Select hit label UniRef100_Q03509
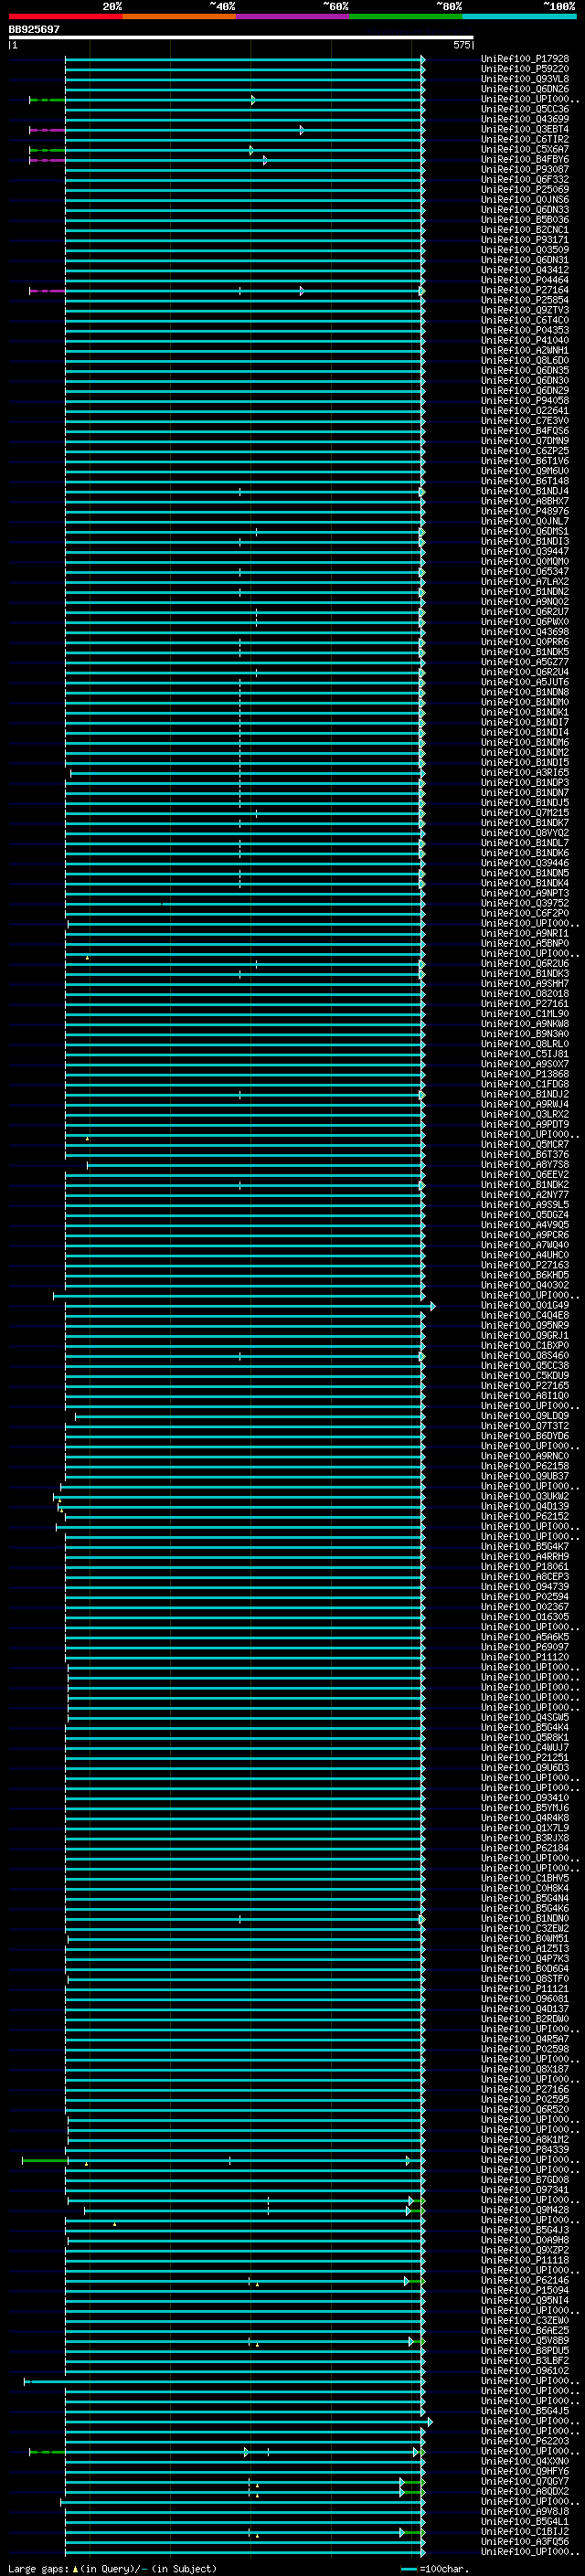 click(524, 250)
